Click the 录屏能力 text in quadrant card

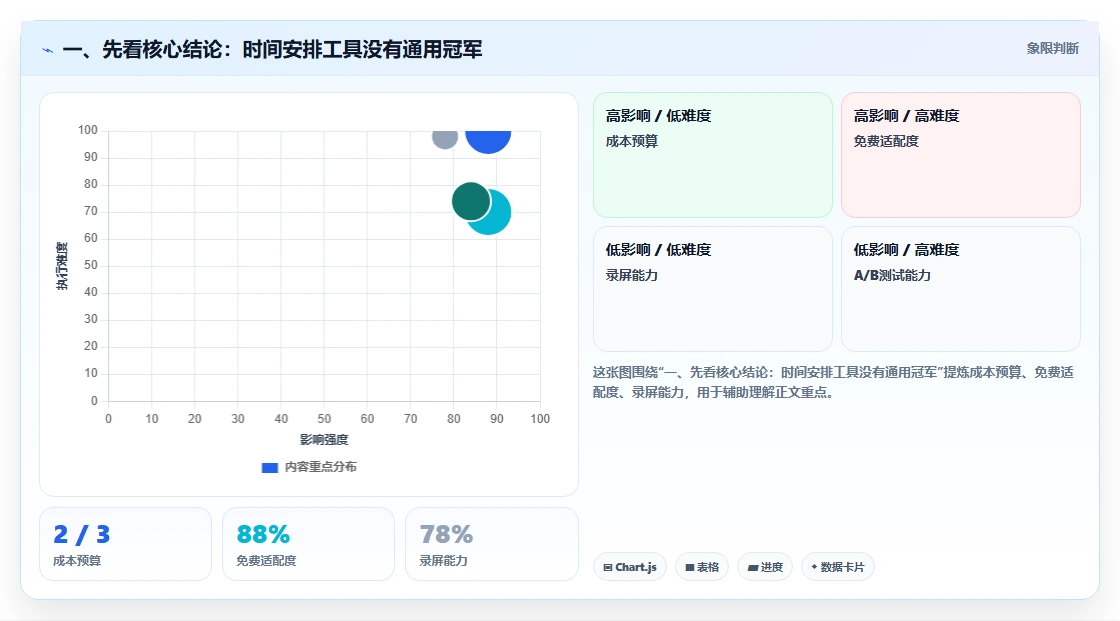[631, 276]
